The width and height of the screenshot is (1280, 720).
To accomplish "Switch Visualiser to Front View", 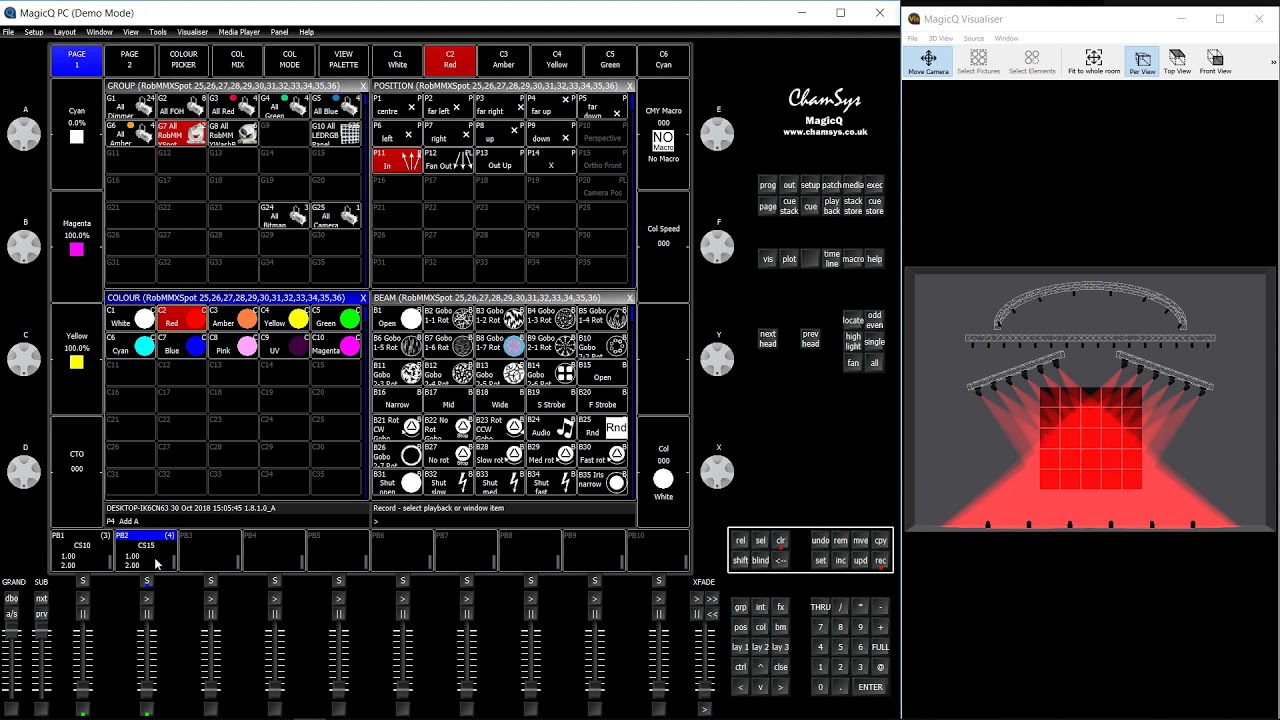I will pos(1215,62).
